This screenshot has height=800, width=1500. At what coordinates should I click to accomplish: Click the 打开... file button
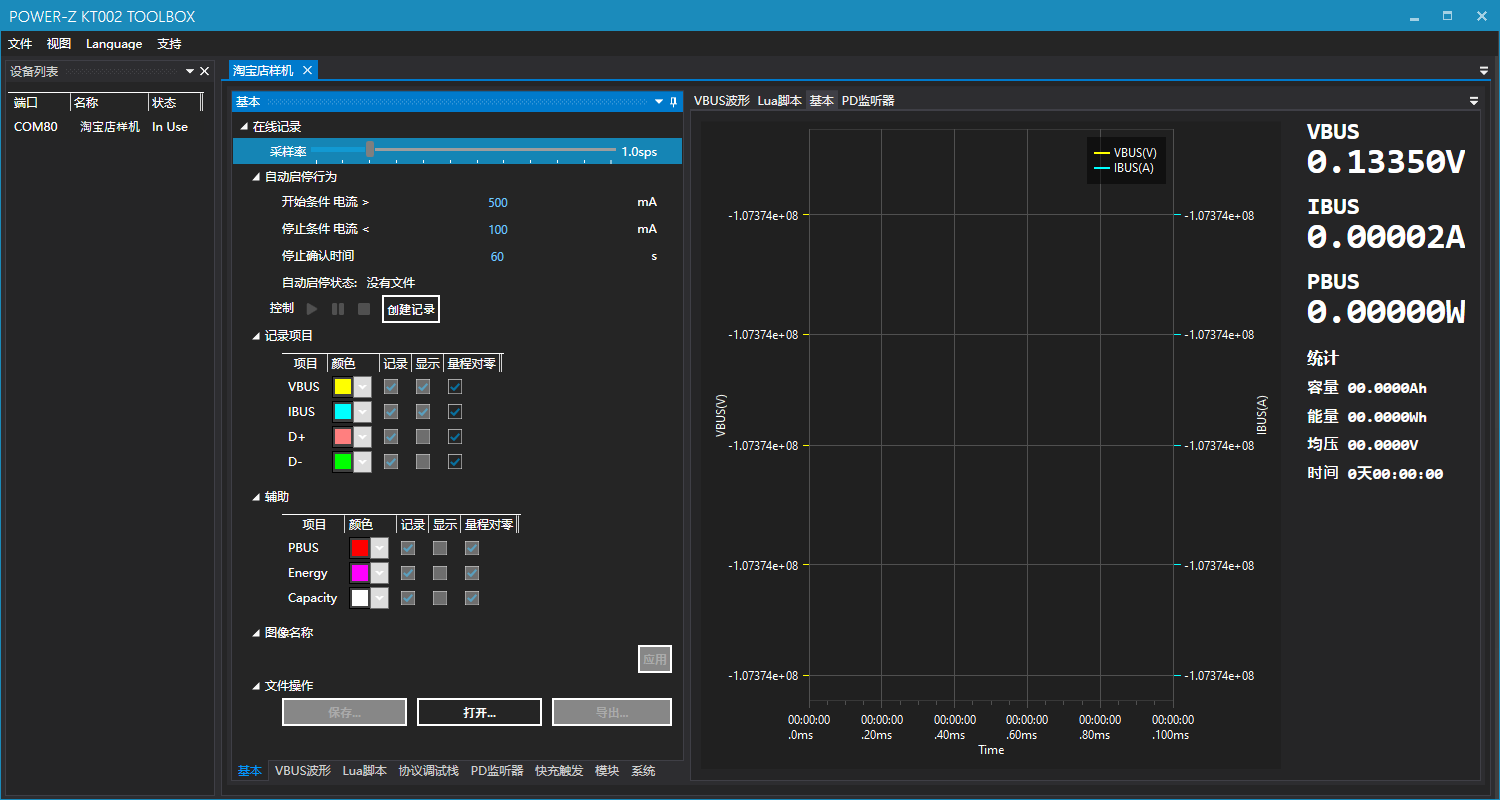pos(479,712)
